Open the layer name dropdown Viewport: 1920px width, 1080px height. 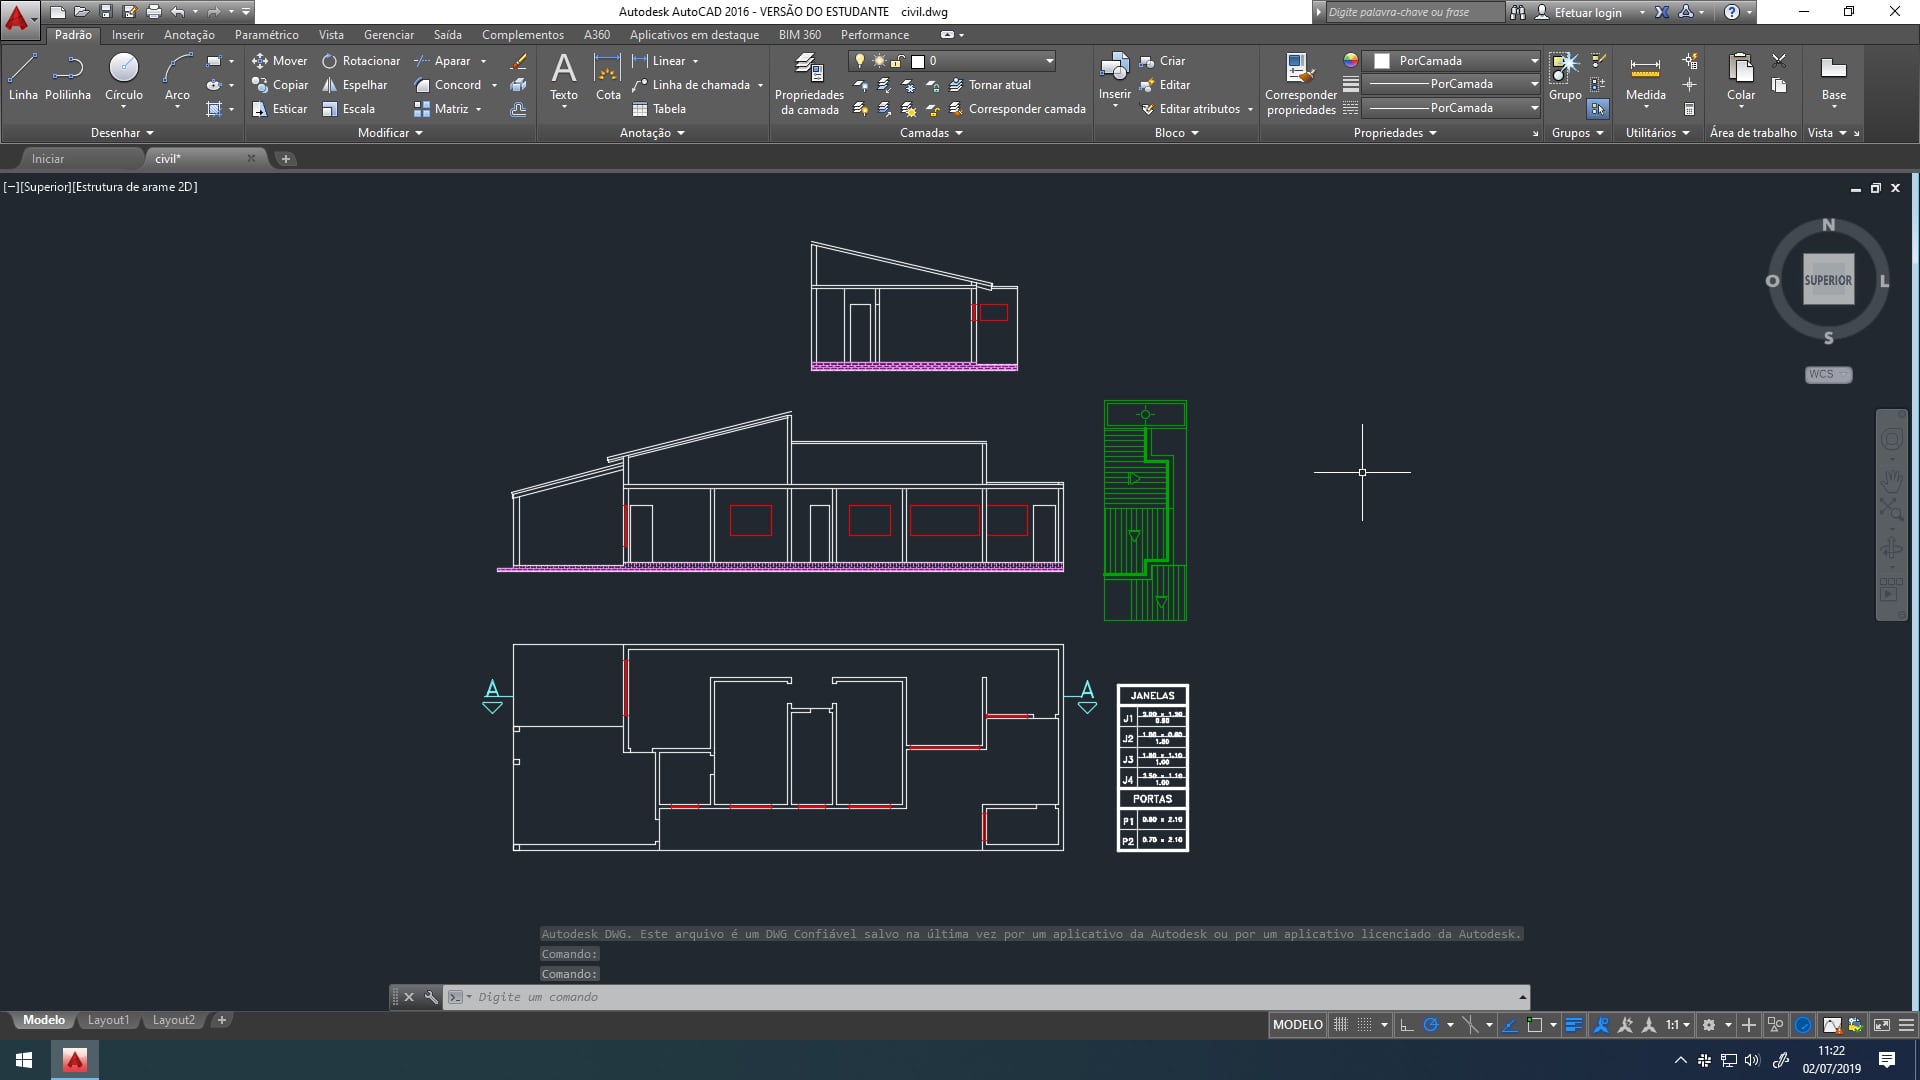[953, 61]
